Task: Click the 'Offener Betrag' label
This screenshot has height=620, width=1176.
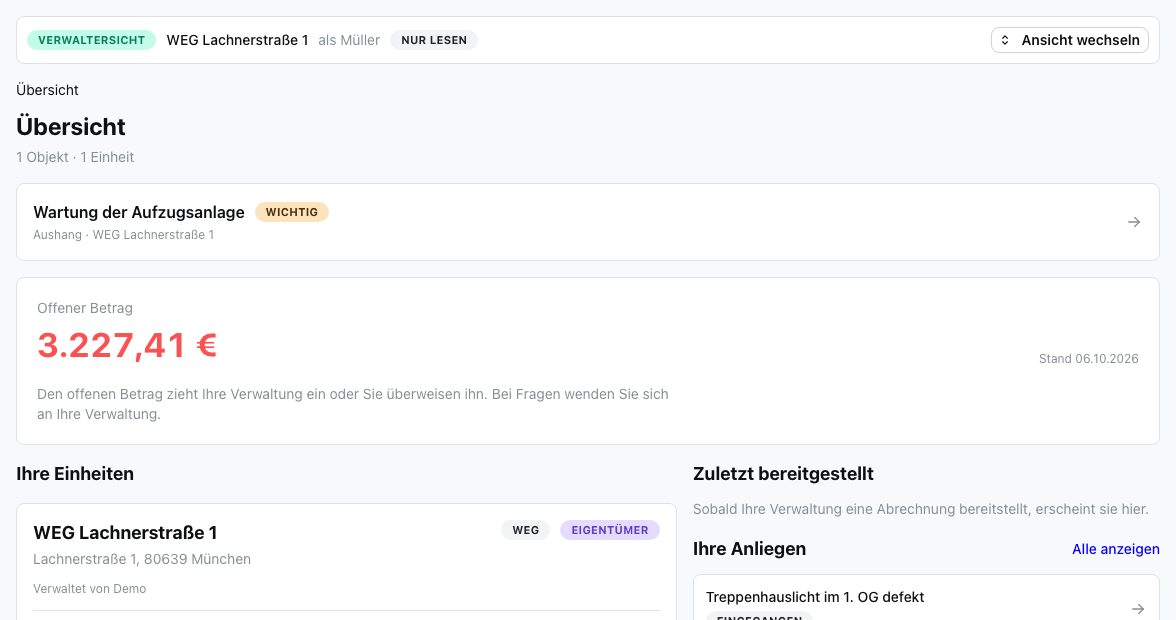Action: (85, 308)
